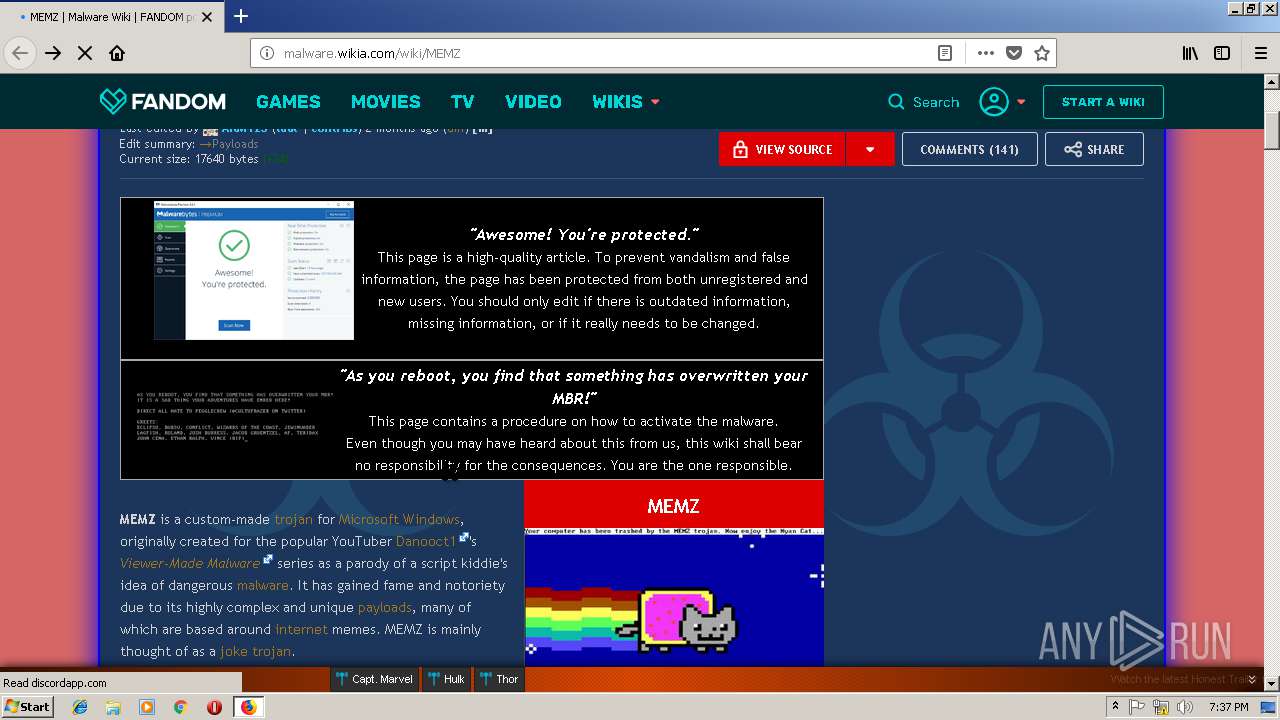Click 'Current size: 17640 bytes' text
Image resolution: width=1280 pixels, height=720 pixels.
point(189,159)
